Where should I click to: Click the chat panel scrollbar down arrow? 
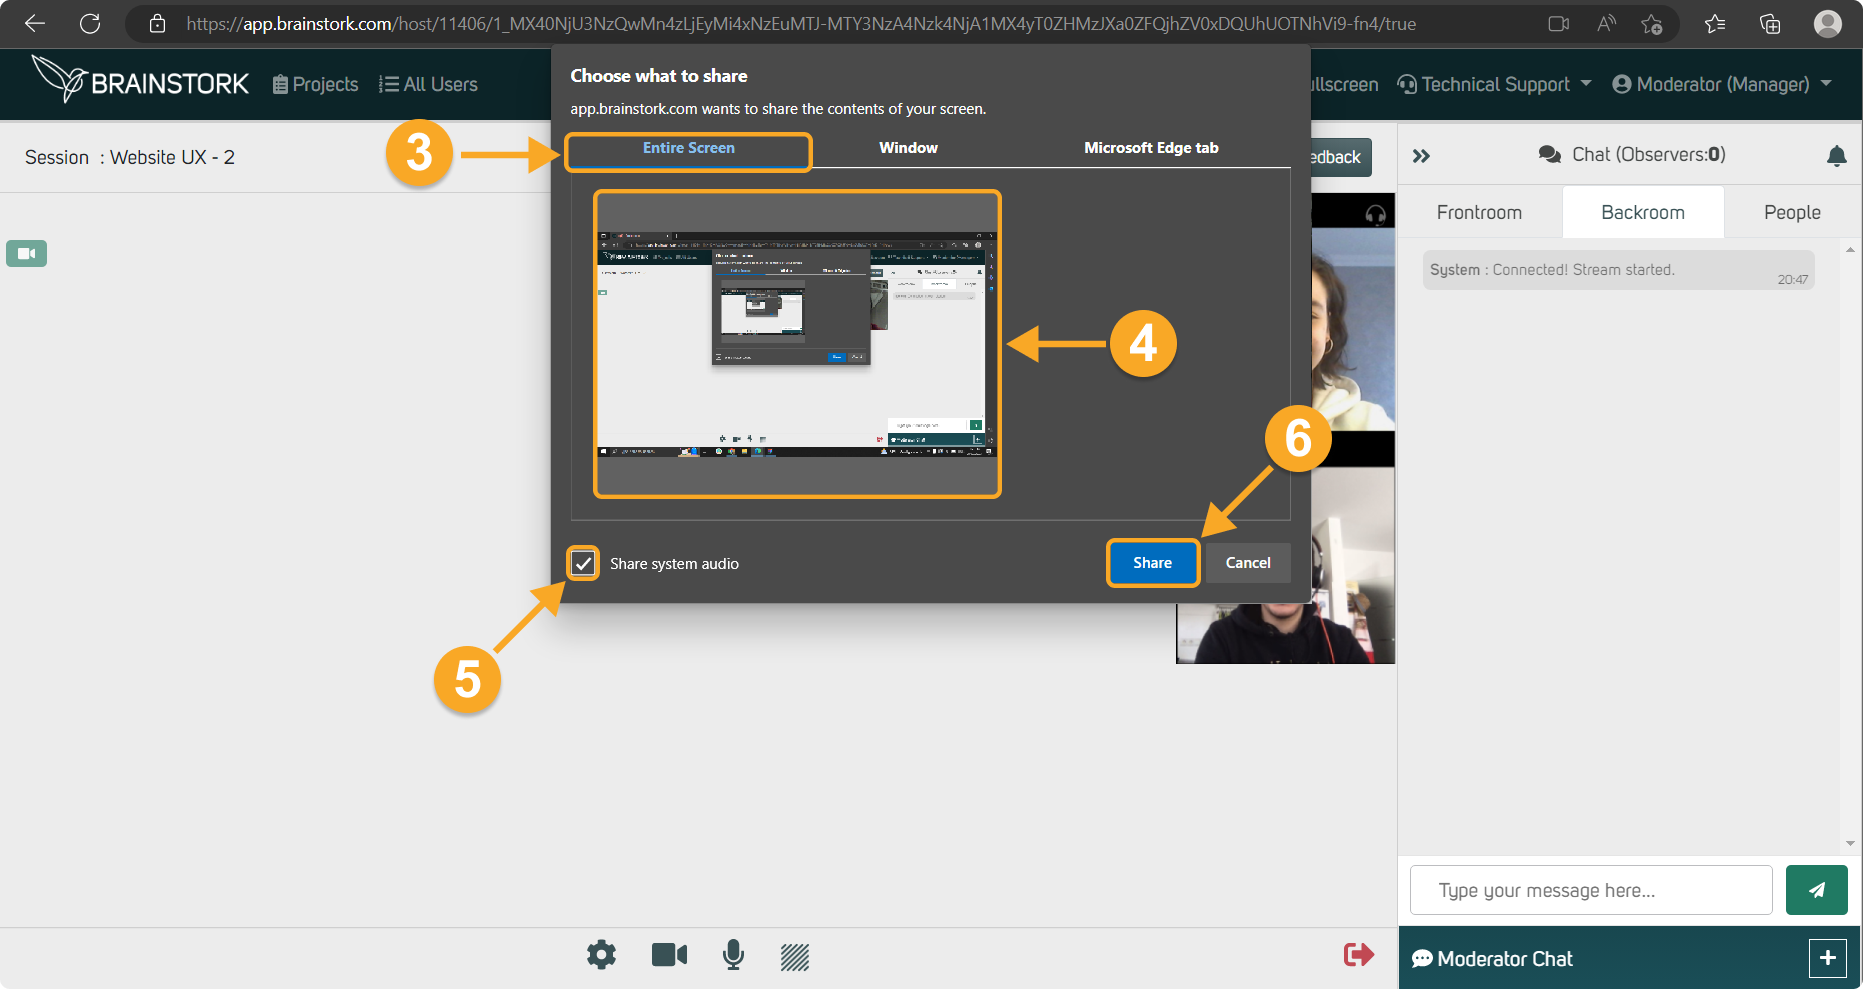pos(1850,843)
